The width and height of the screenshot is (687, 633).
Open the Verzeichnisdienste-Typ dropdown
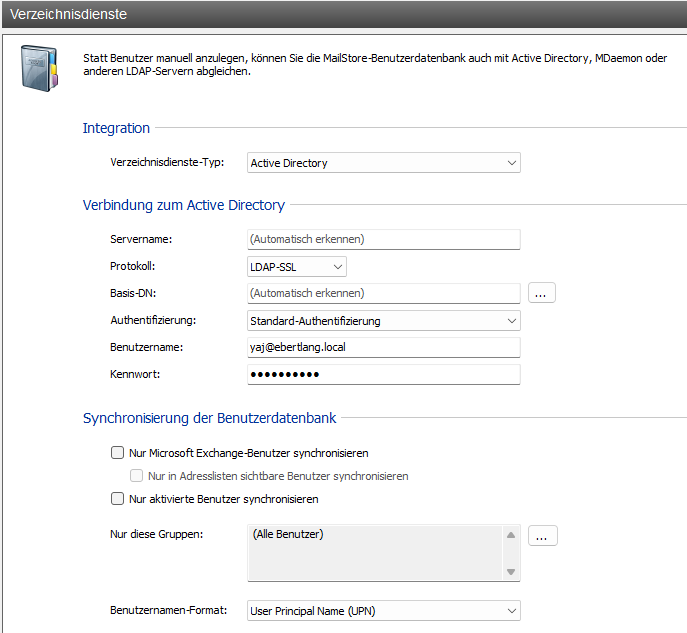click(x=383, y=163)
